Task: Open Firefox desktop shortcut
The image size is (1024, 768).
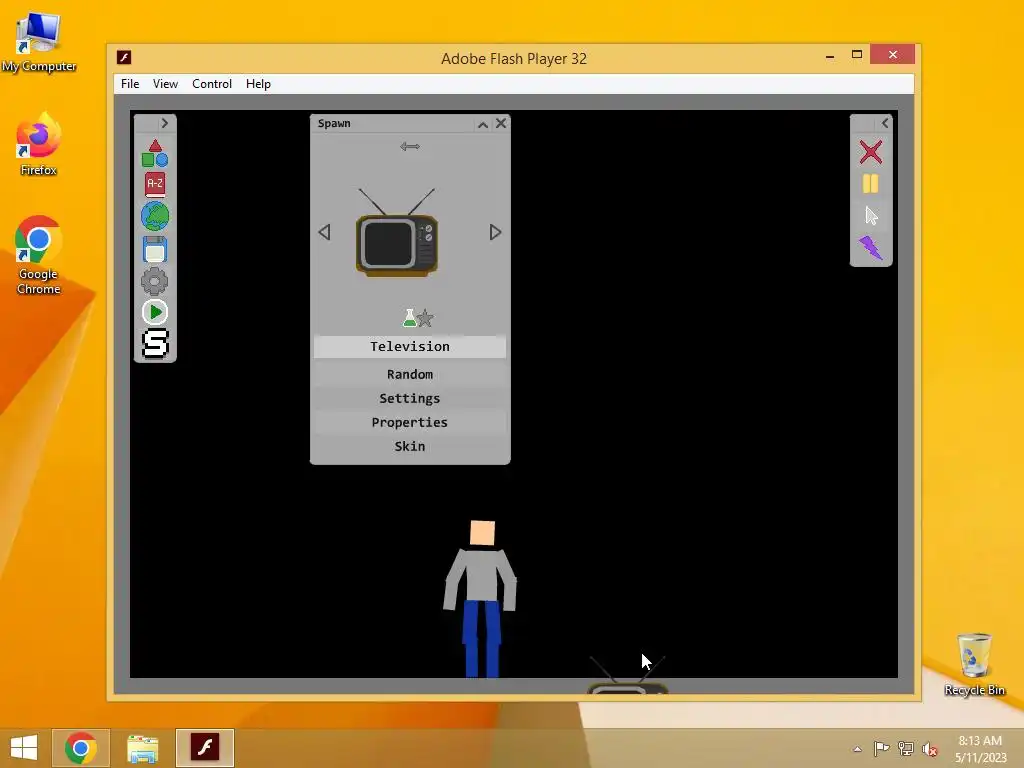Action: click(x=39, y=145)
